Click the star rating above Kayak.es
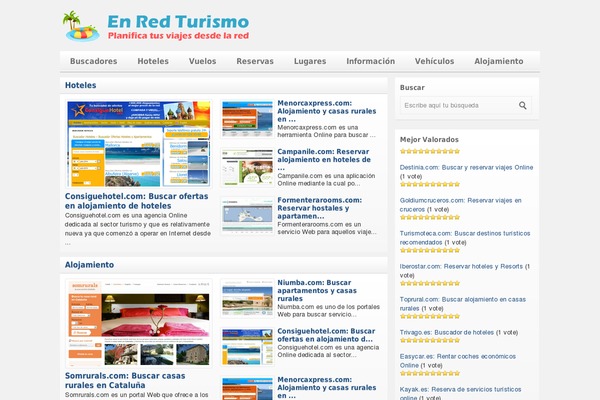 430,373
